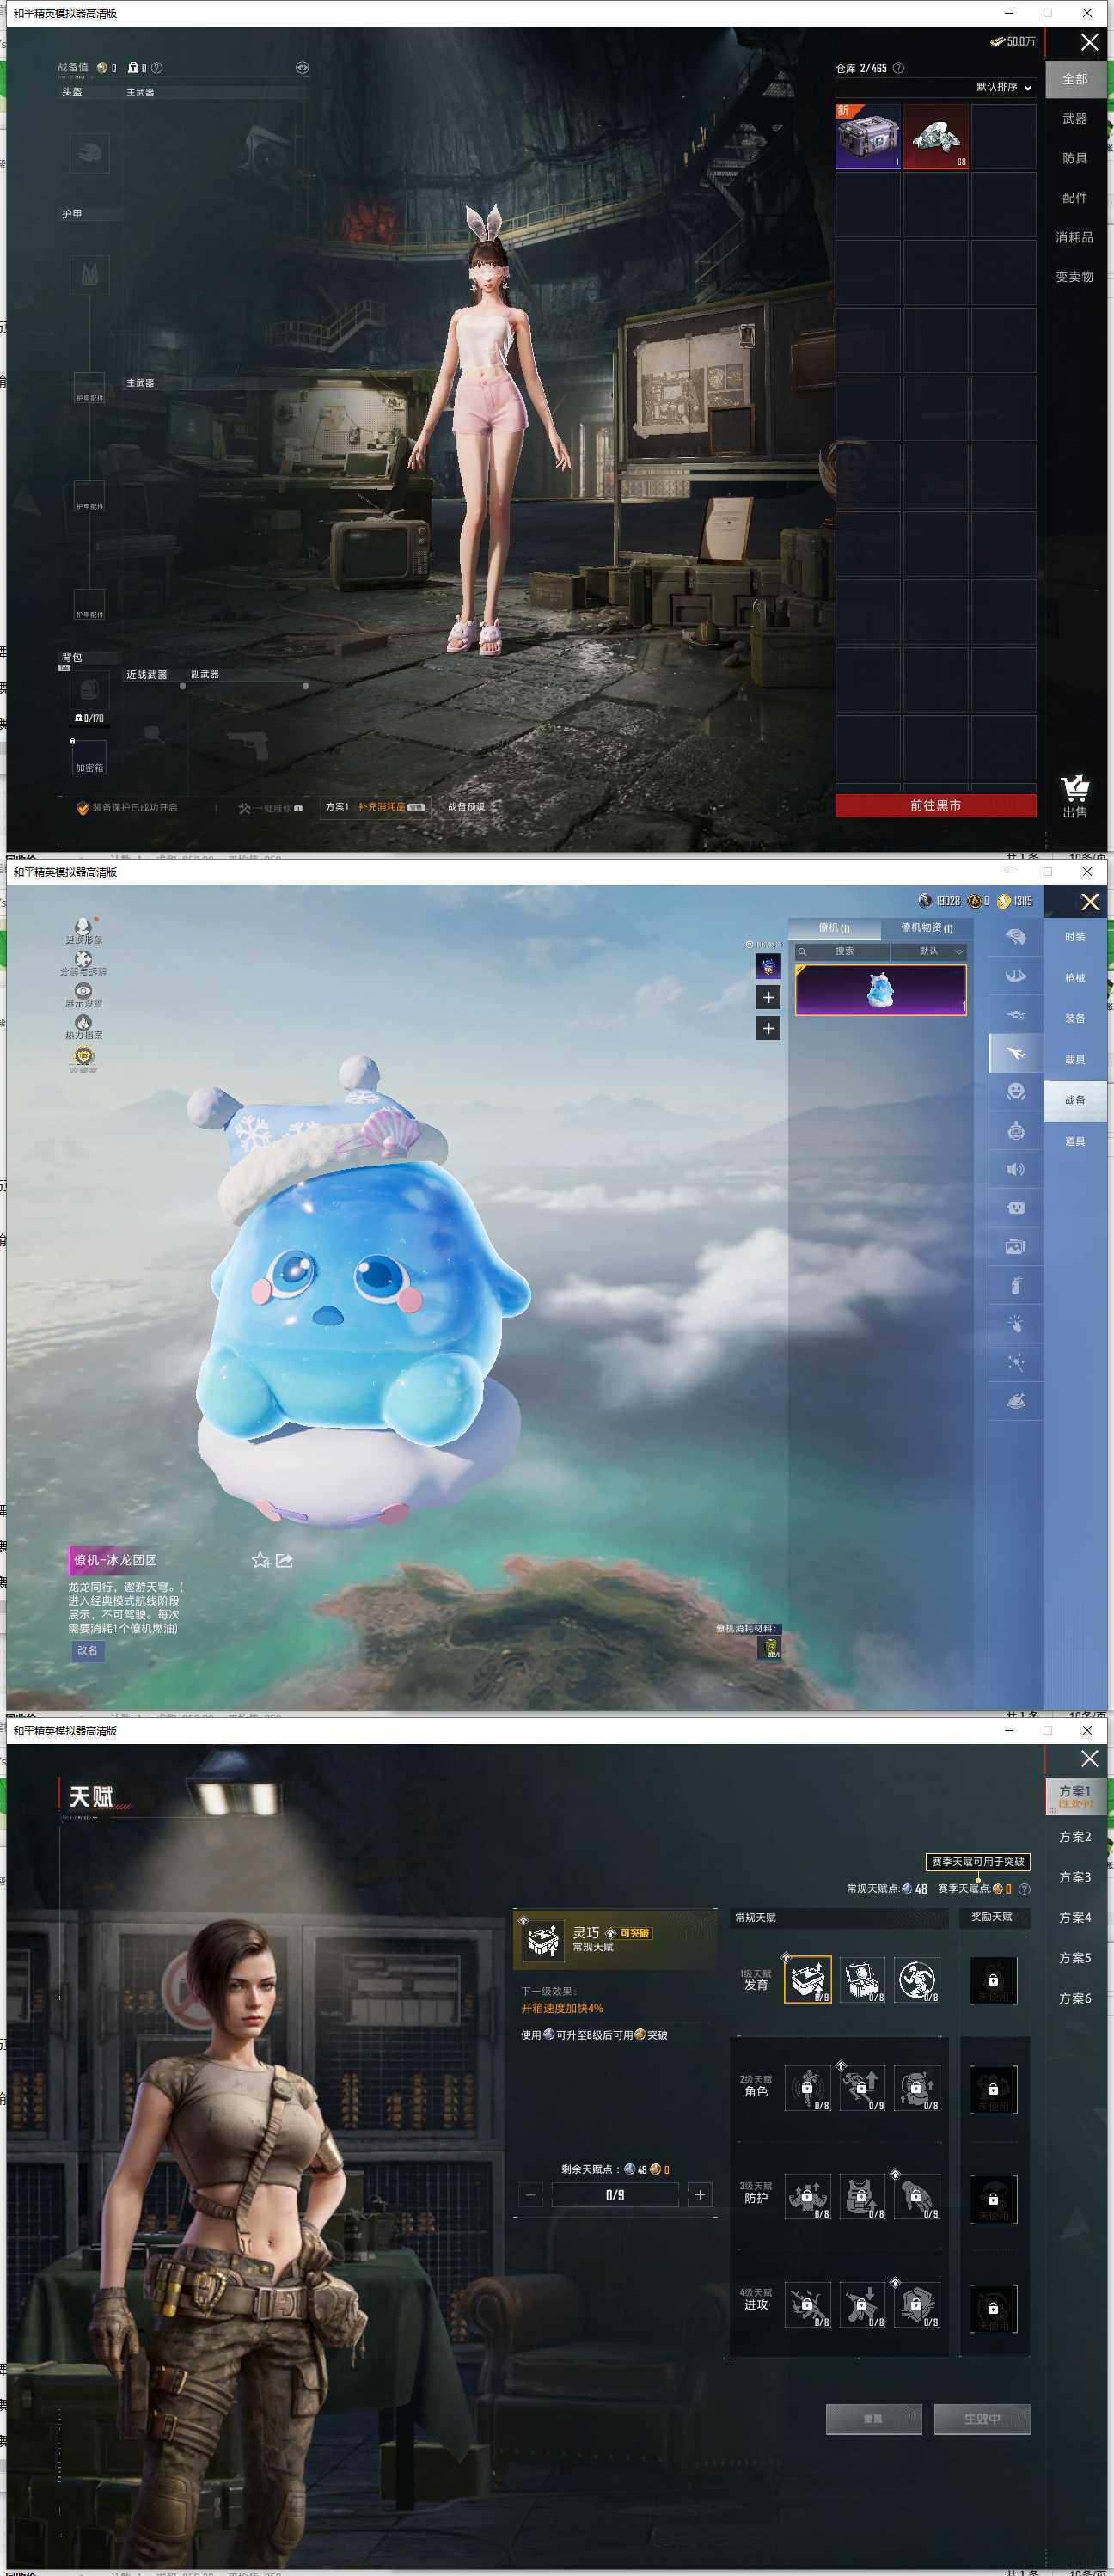Switch to talent plan 方案6
This screenshot has width=1114, height=2576.
pyautogui.click(x=1075, y=1998)
